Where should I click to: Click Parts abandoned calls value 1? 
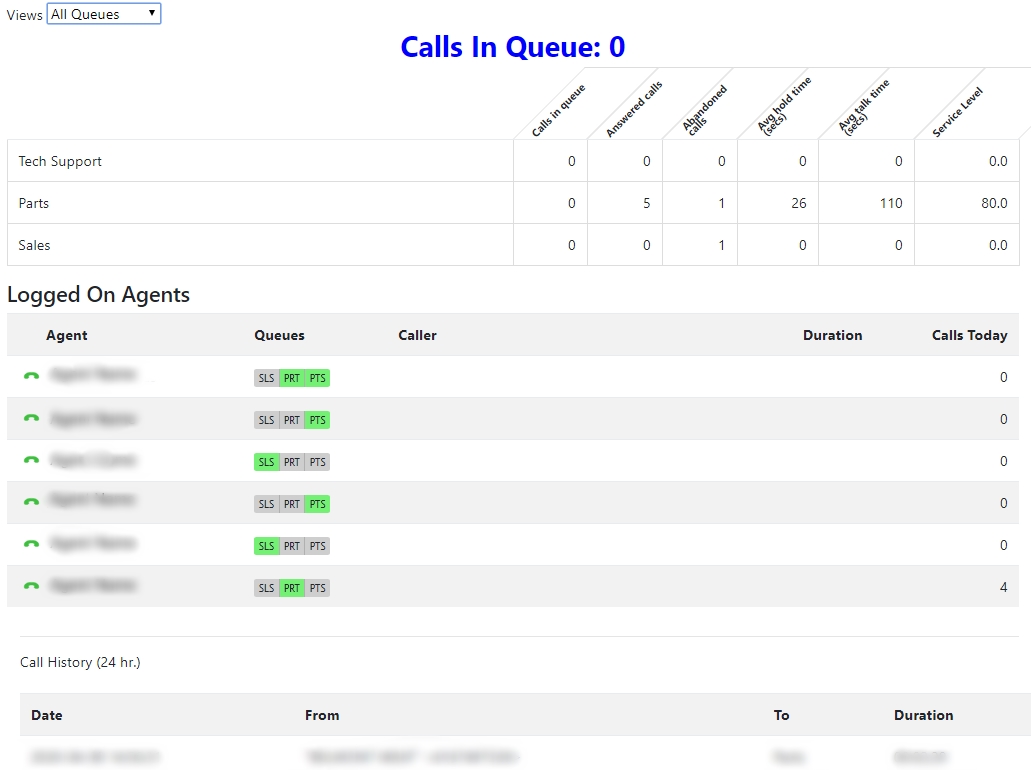[x=721, y=203]
